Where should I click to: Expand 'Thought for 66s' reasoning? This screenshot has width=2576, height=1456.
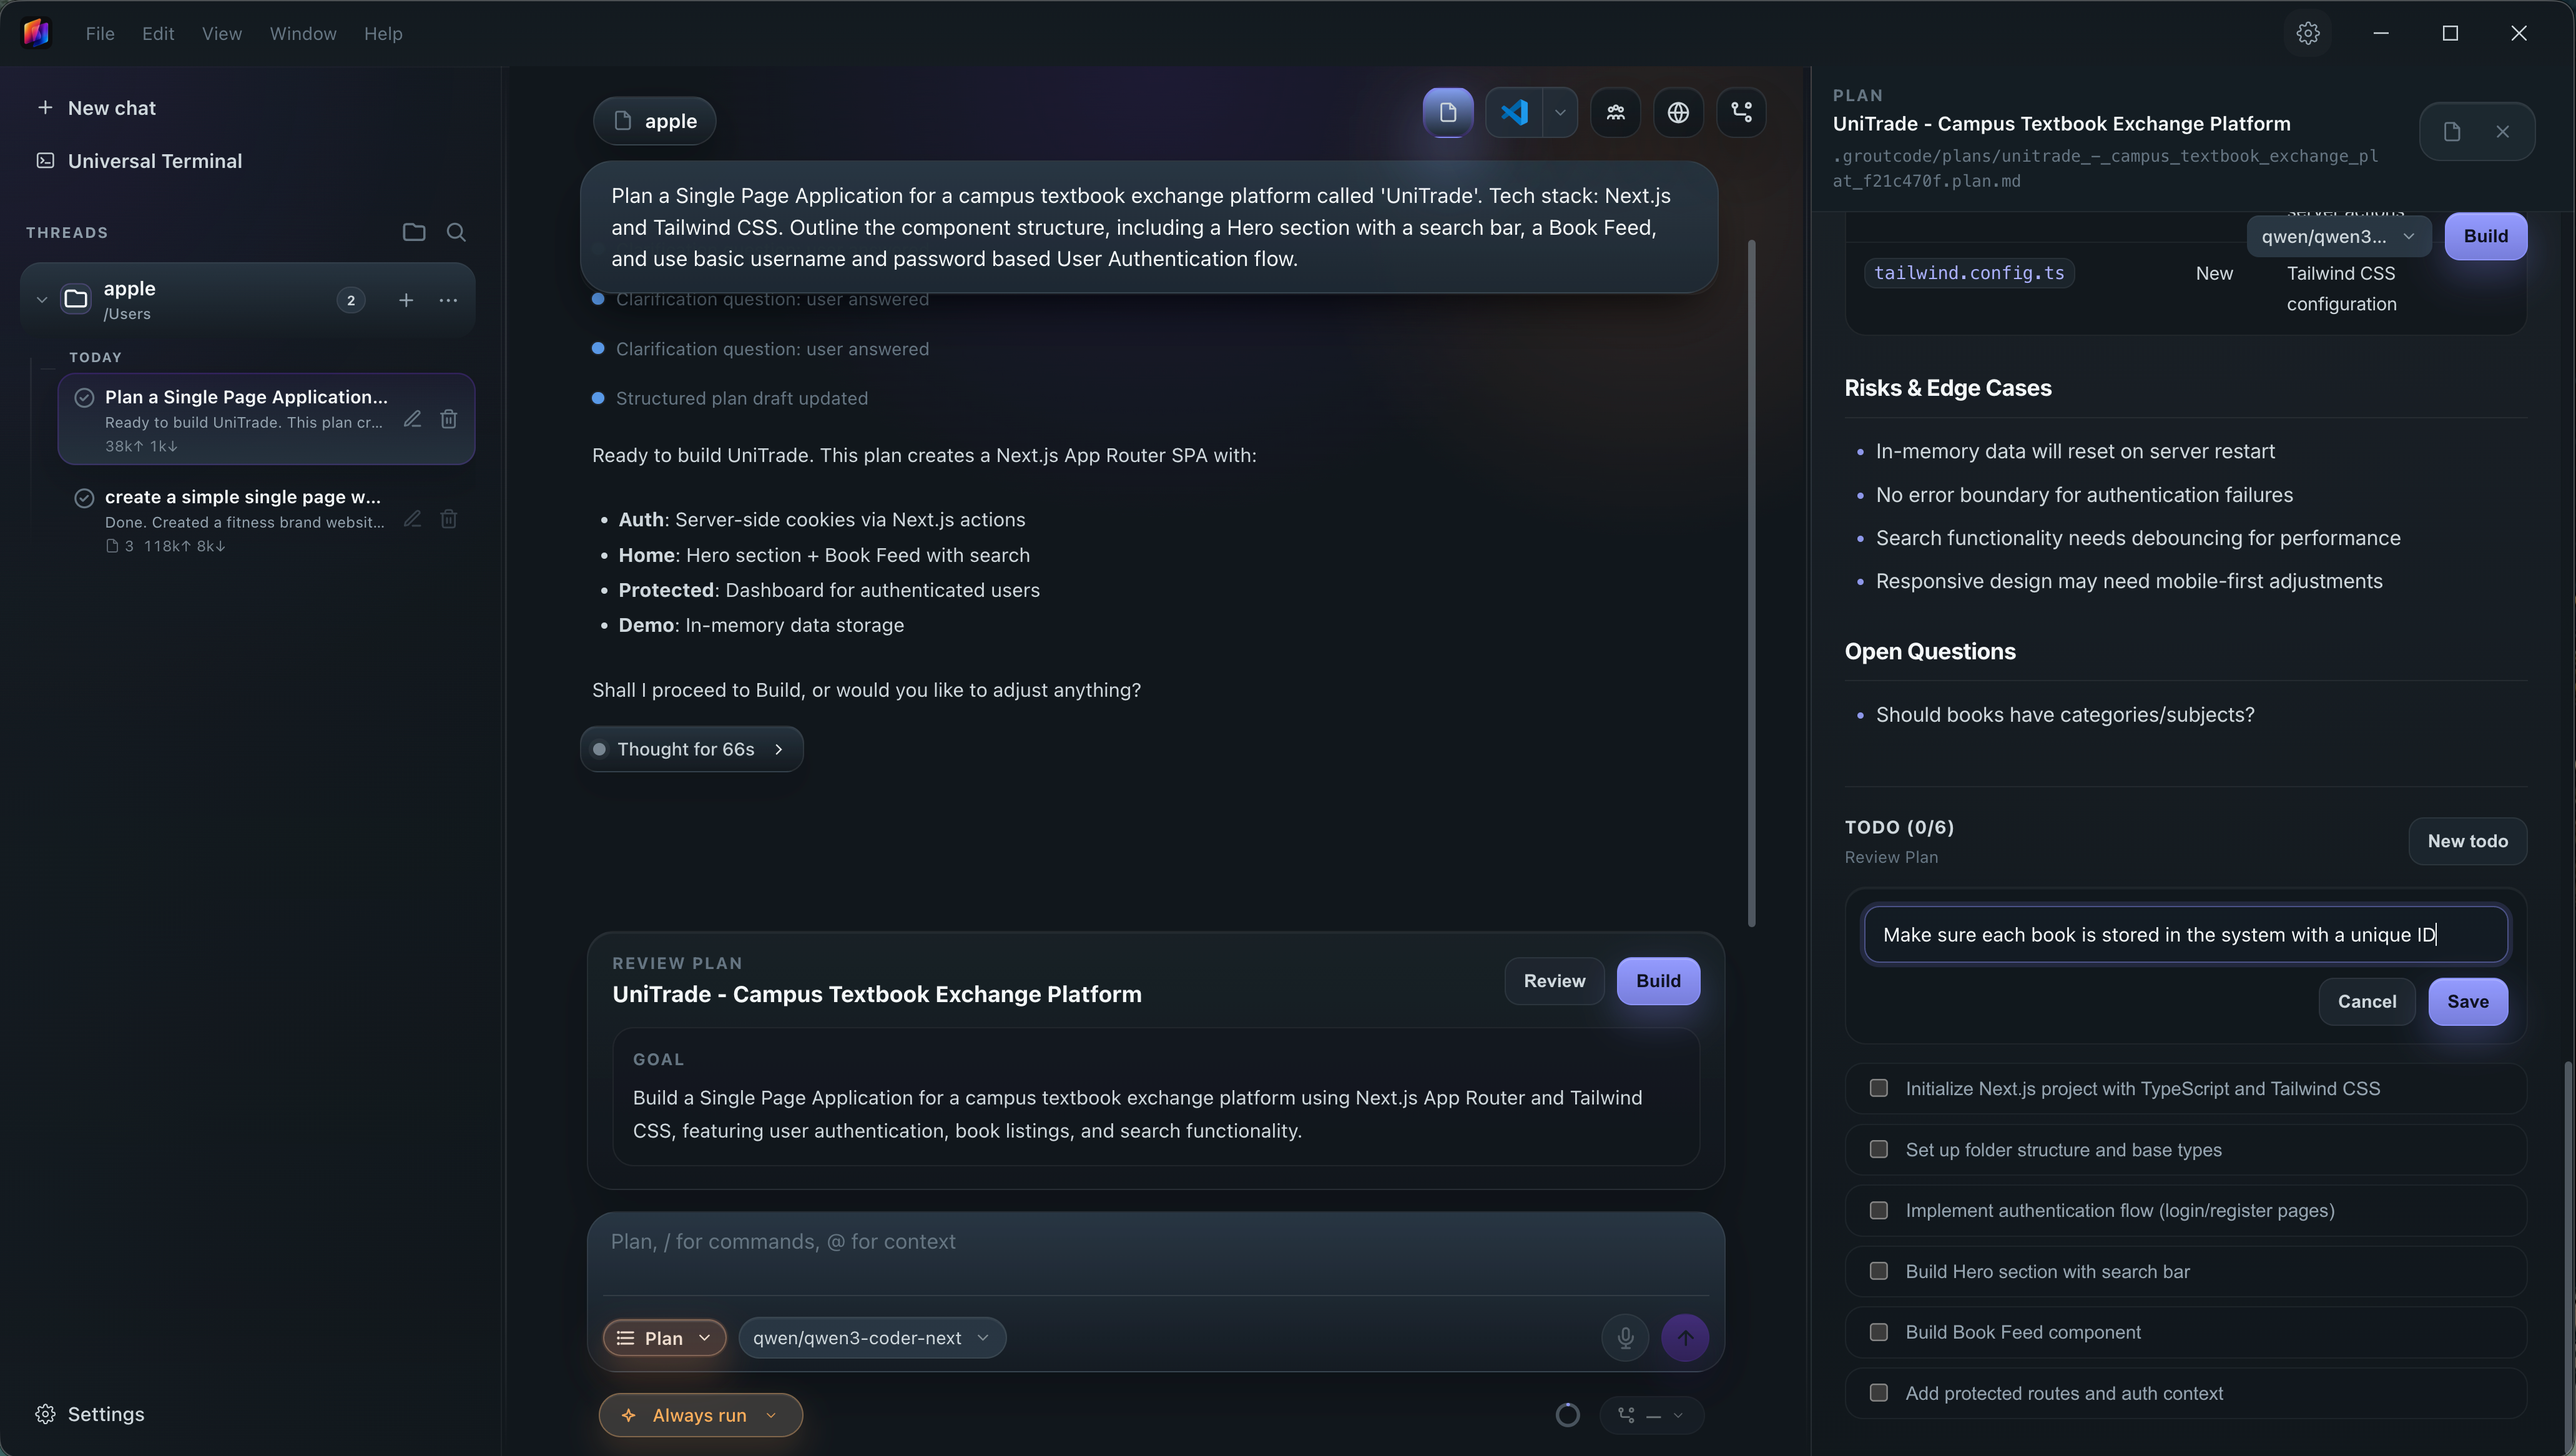click(692, 749)
